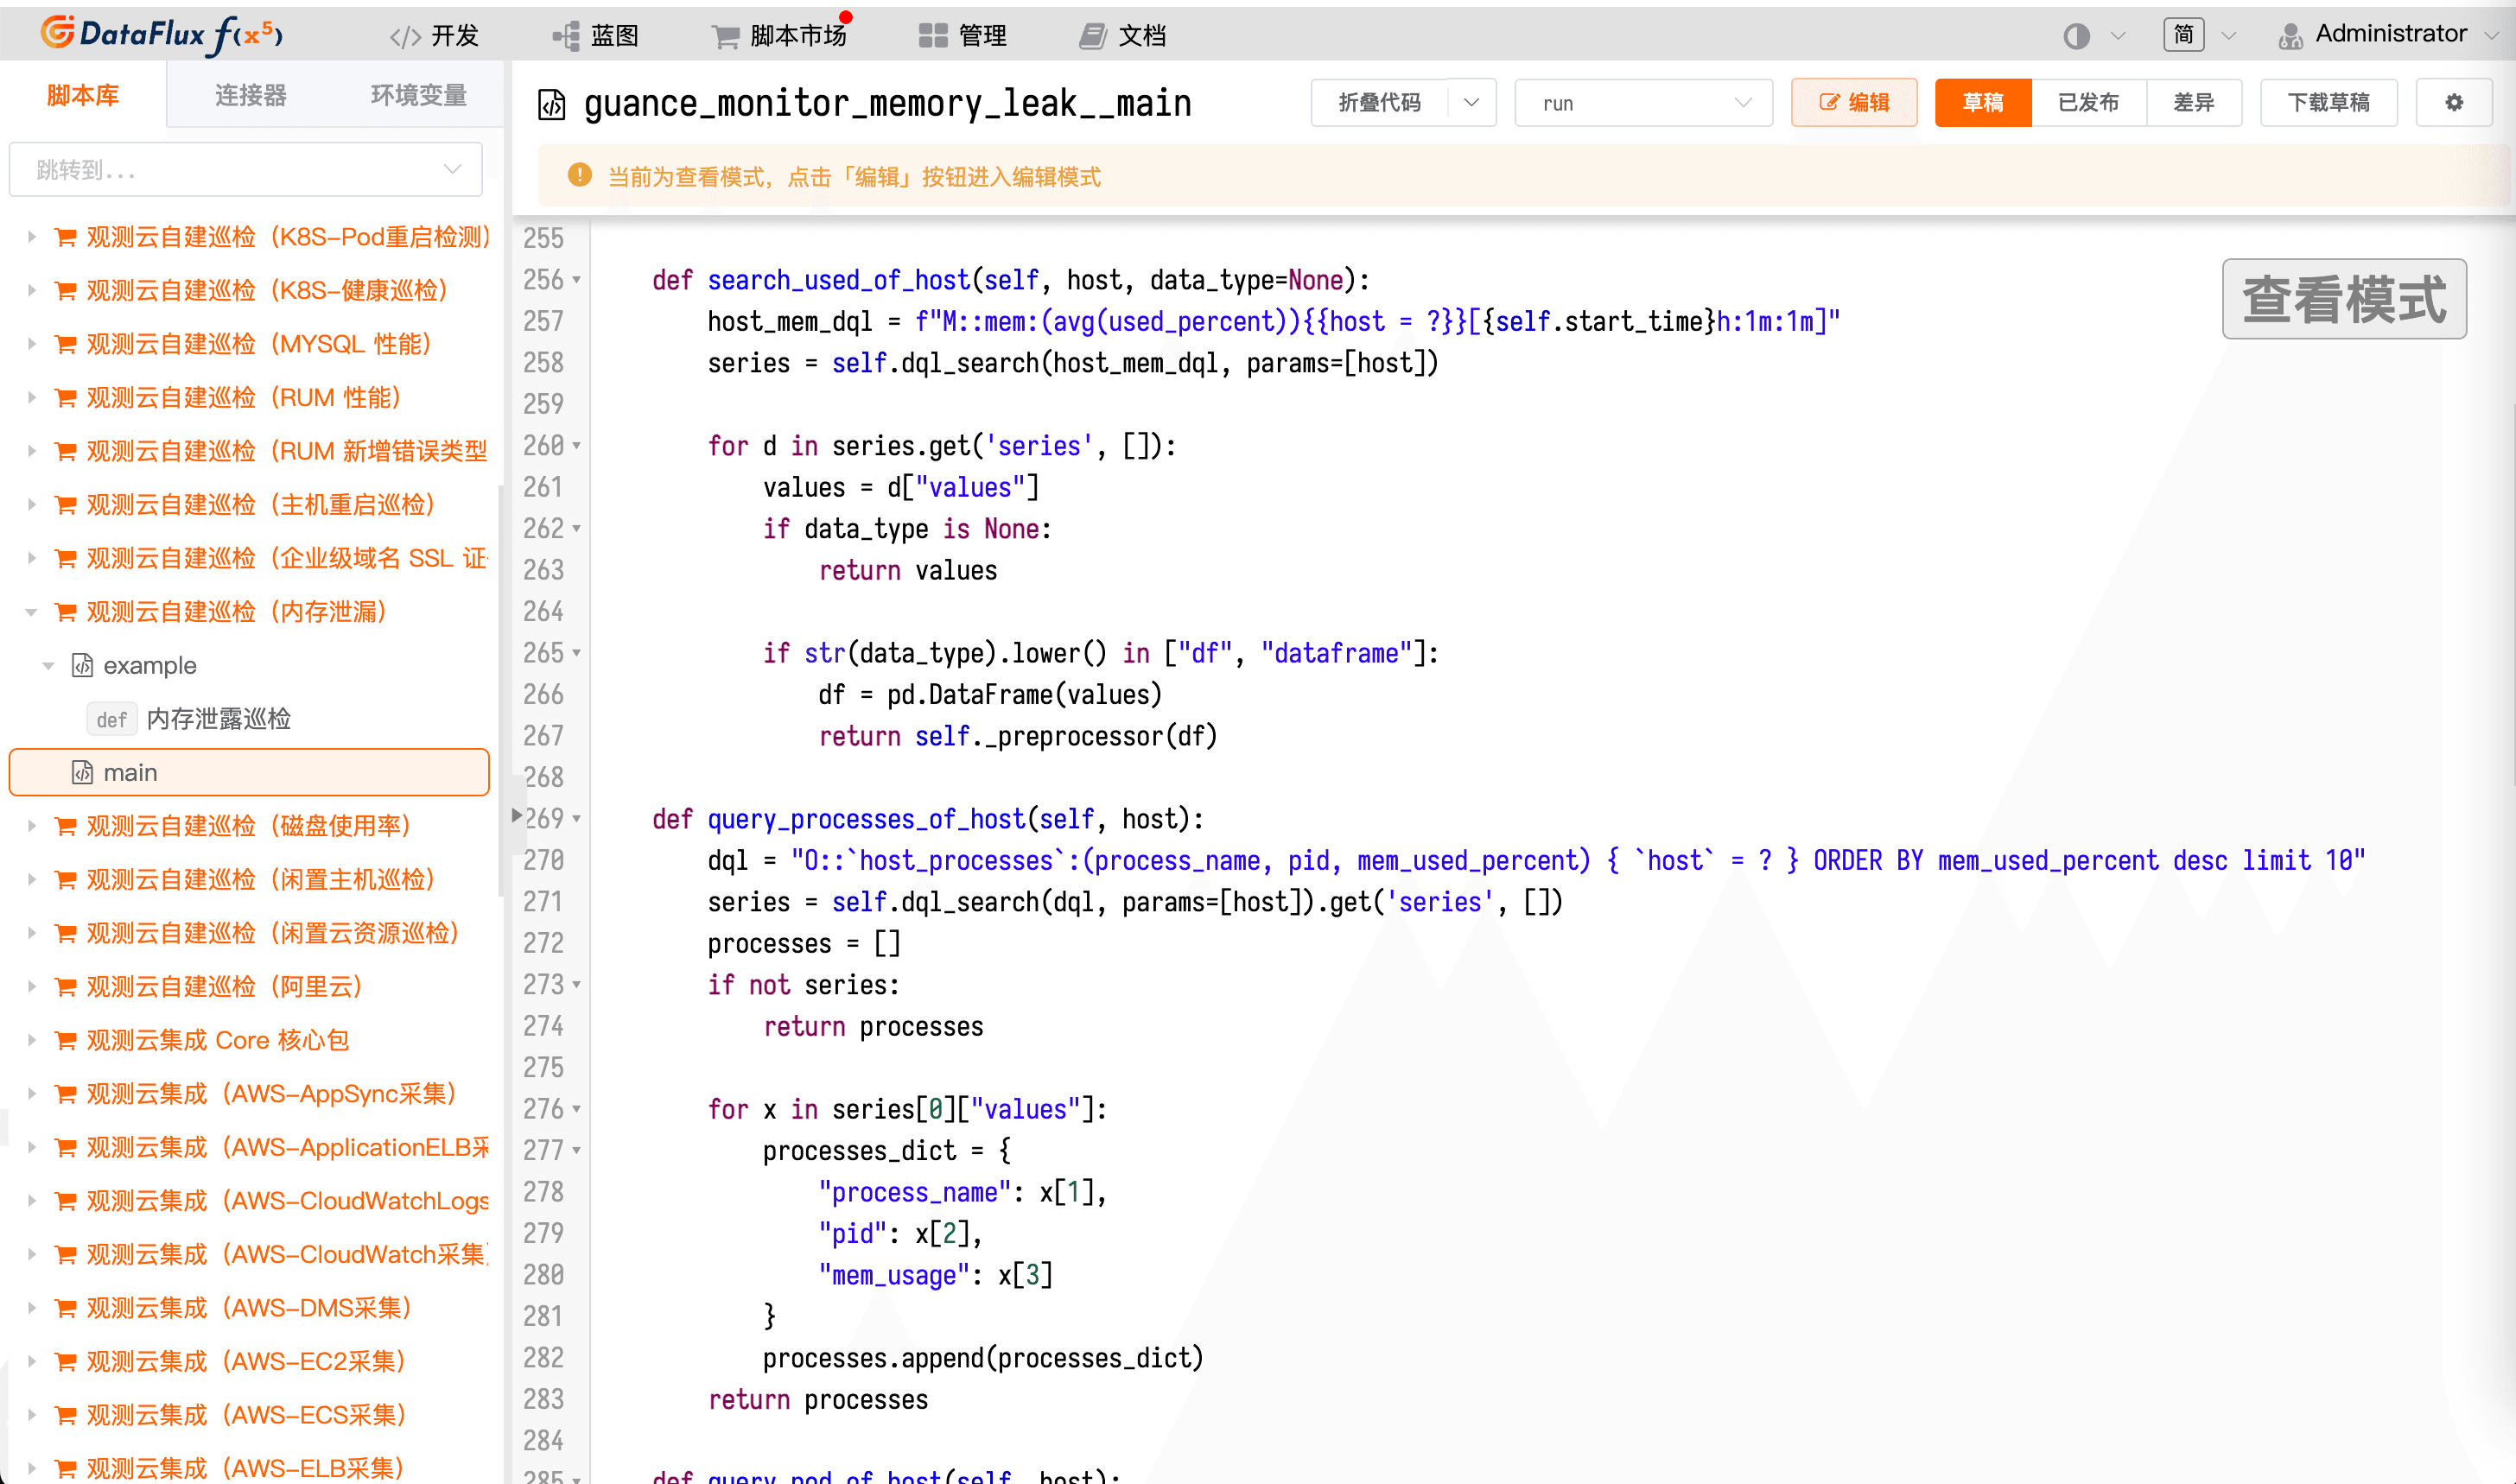
Task: Select the 内存泄露巡检 function entry
Action: pyautogui.click(x=218, y=719)
